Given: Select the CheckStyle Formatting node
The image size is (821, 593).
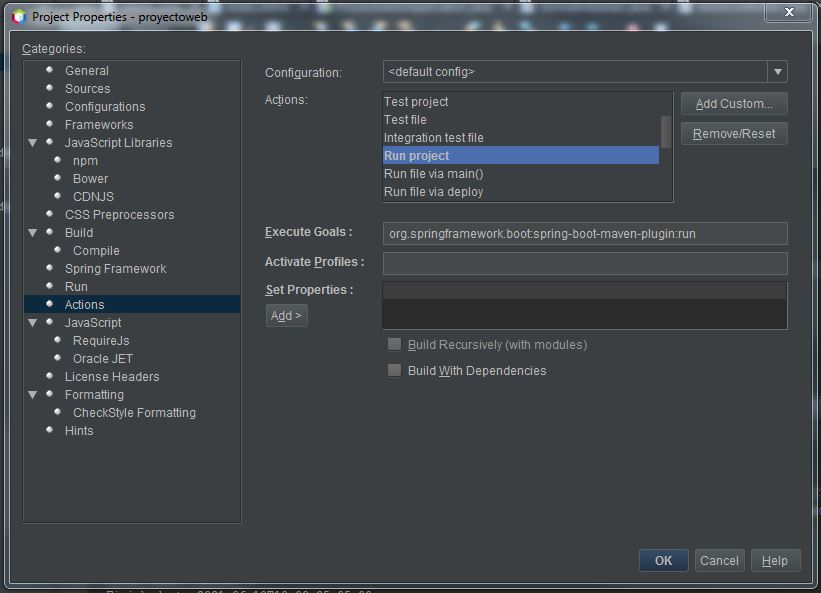Looking at the screenshot, I should click(x=134, y=412).
